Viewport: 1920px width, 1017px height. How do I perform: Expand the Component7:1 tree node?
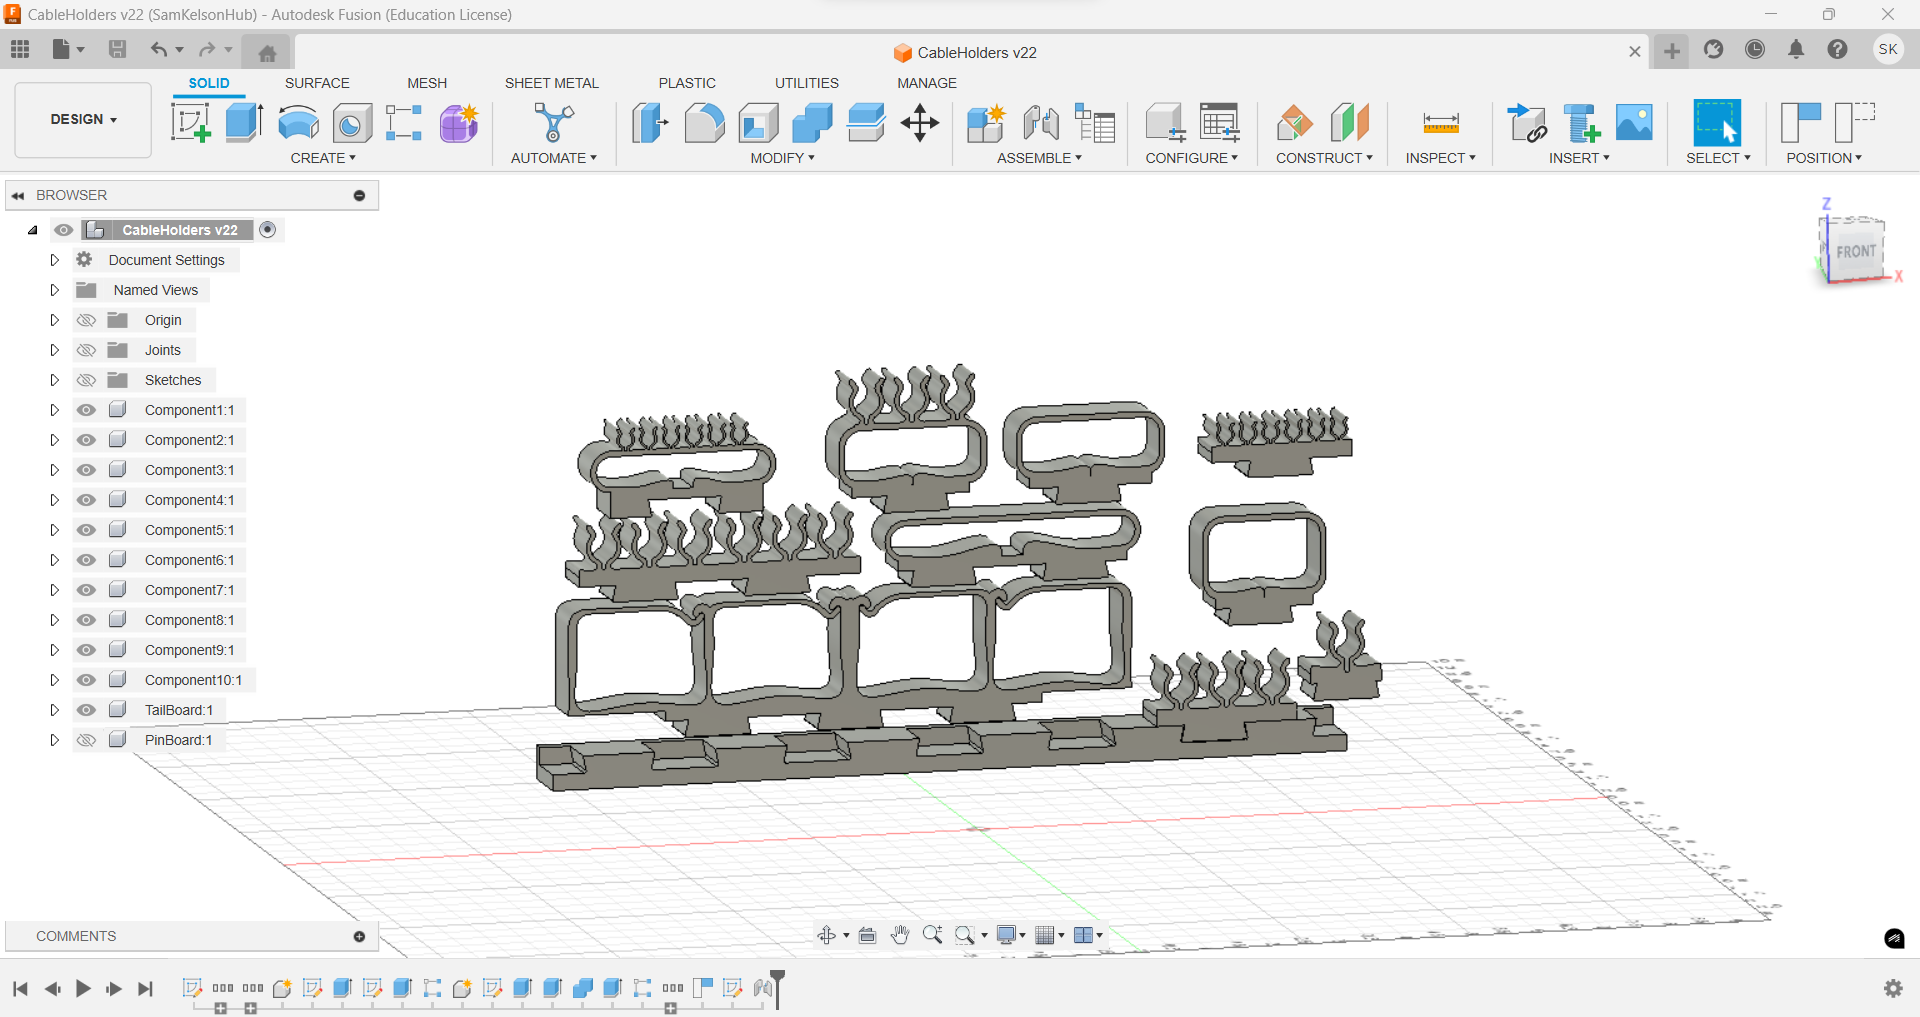coord(55,590)
